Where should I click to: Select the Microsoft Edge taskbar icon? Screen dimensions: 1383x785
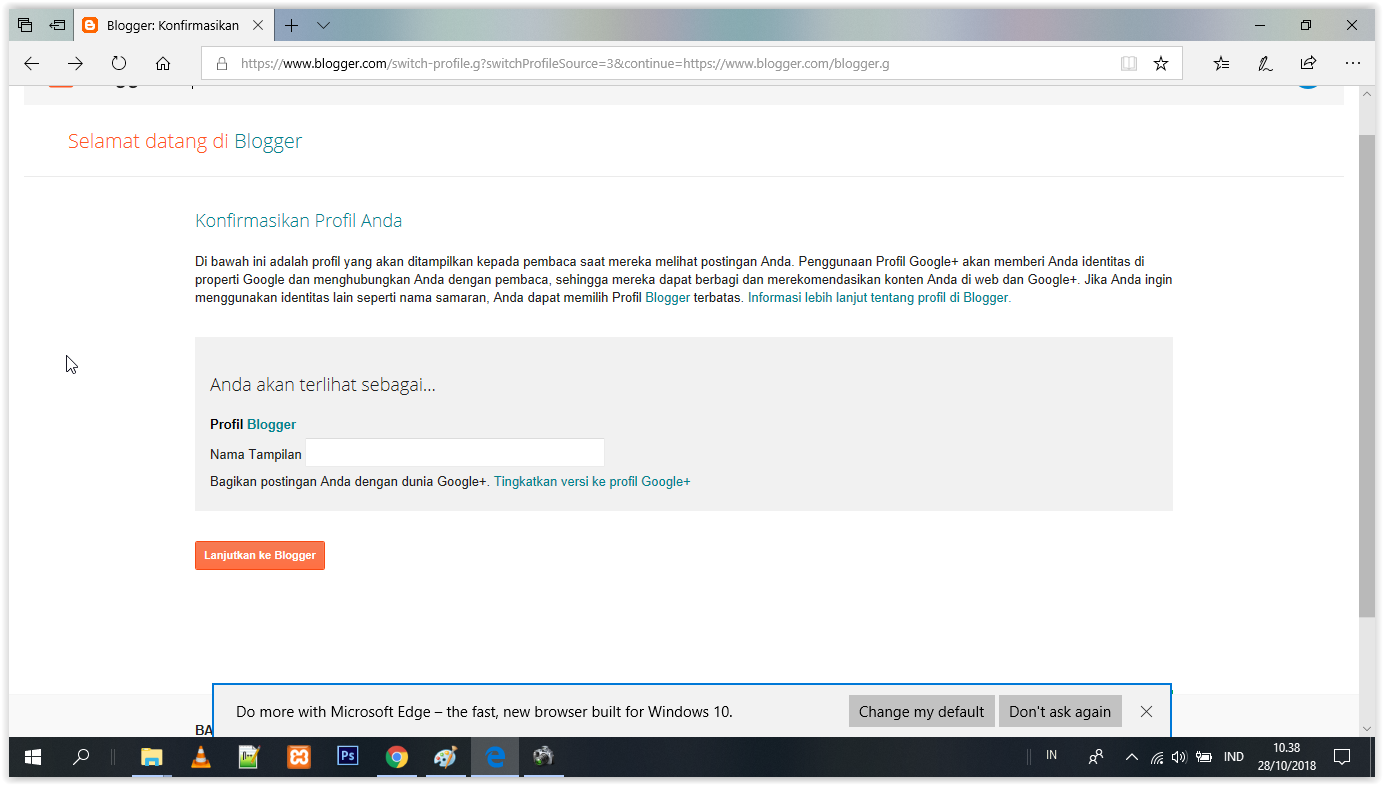coord(495,757)
